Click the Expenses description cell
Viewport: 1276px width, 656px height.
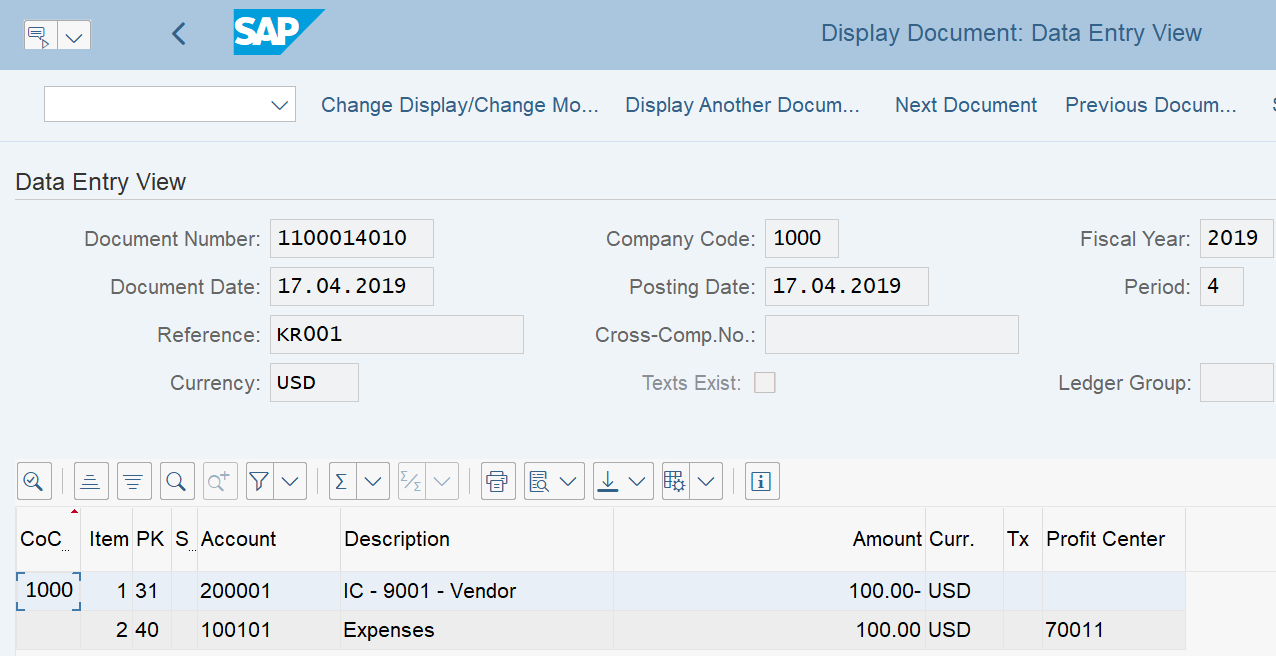point(477,630)
